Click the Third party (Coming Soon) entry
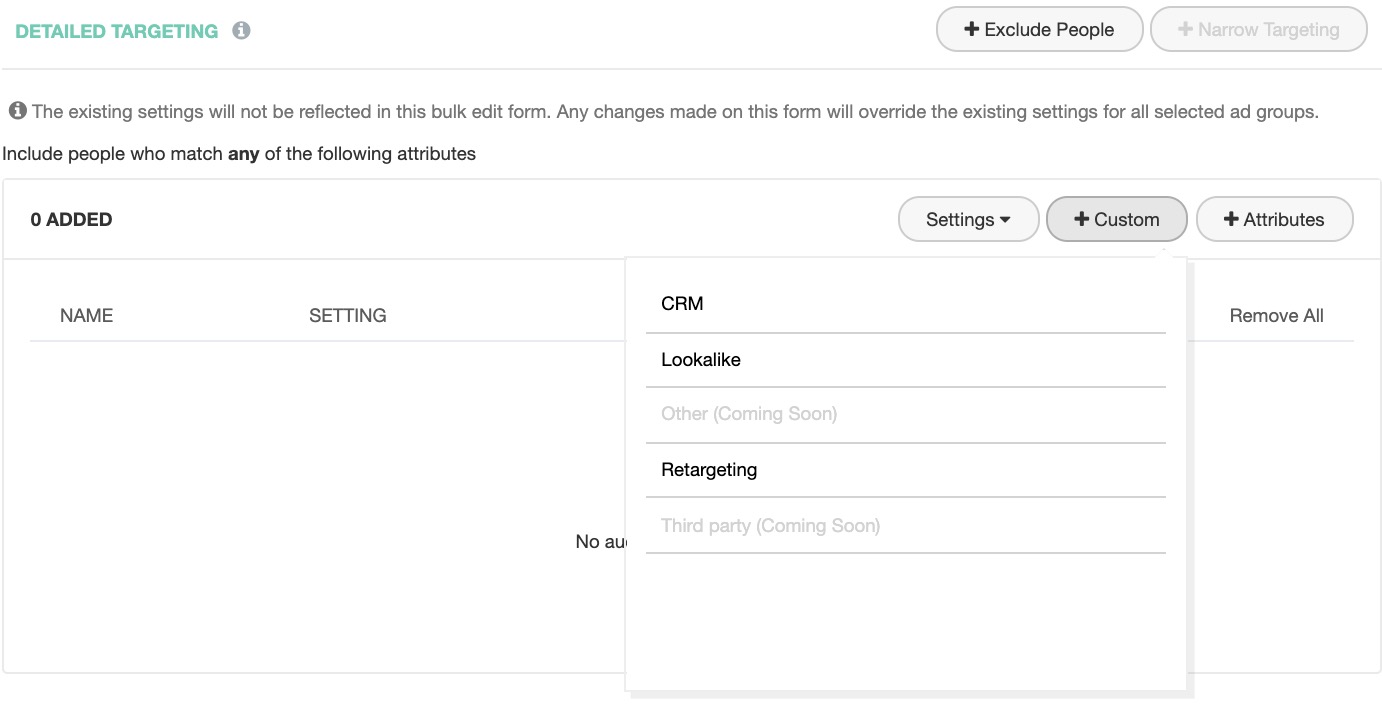Screen dimensions: 1382x710 (x=770, y=526)
